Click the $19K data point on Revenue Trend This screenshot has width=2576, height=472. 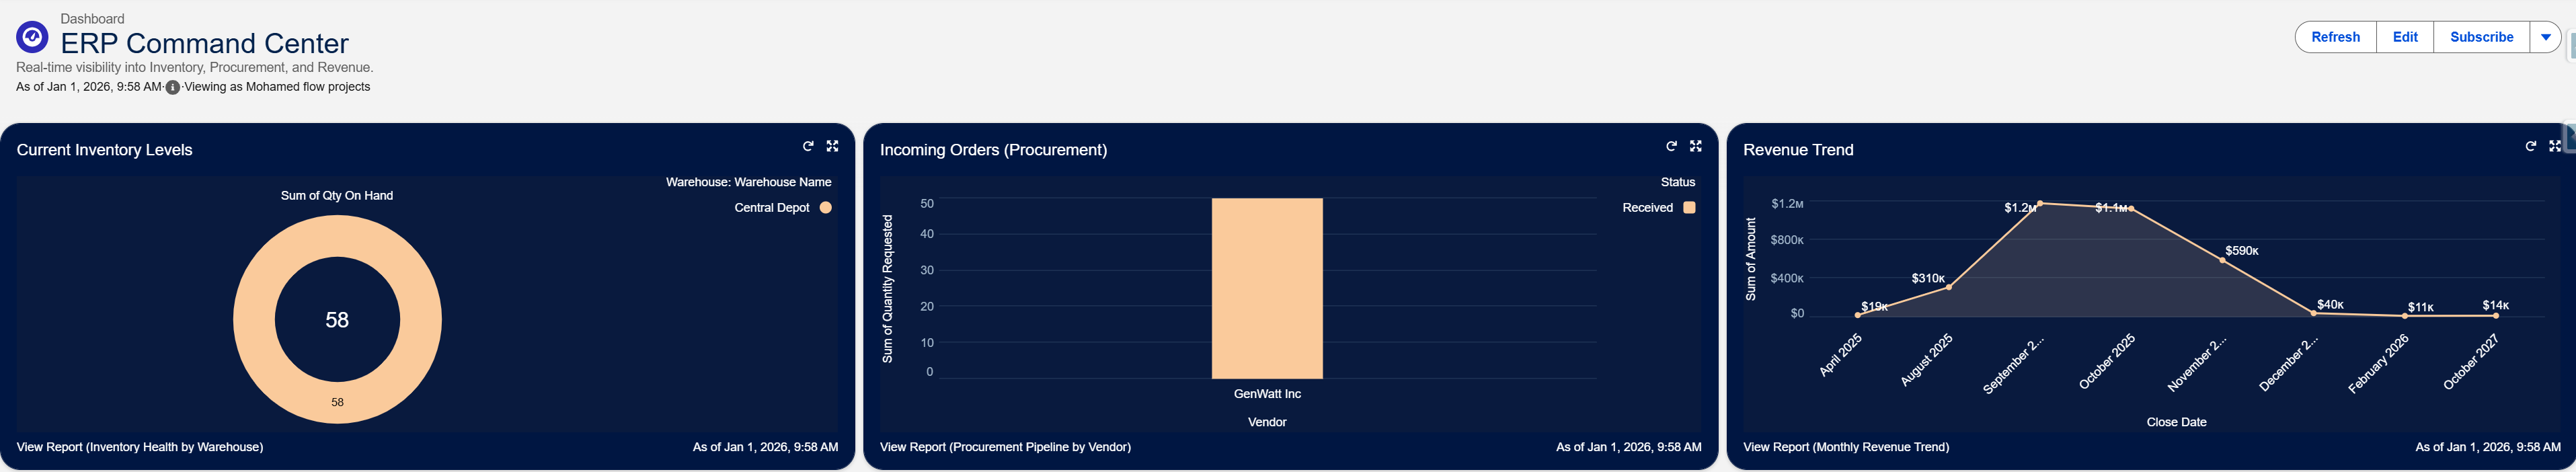(1858, 315)
